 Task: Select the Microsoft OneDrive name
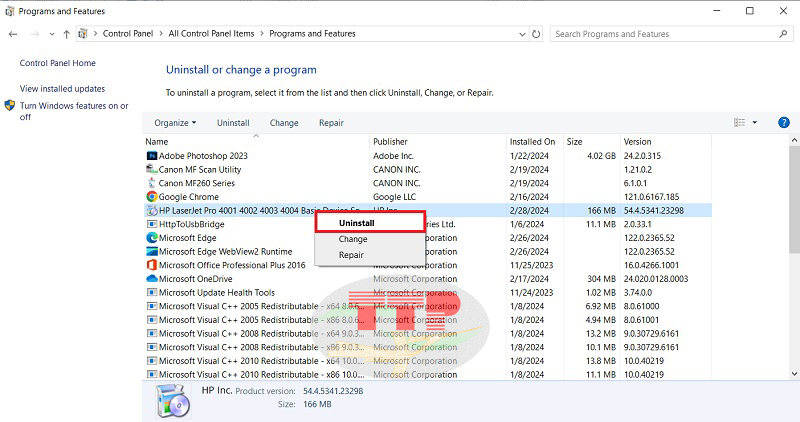pos(195,279)
